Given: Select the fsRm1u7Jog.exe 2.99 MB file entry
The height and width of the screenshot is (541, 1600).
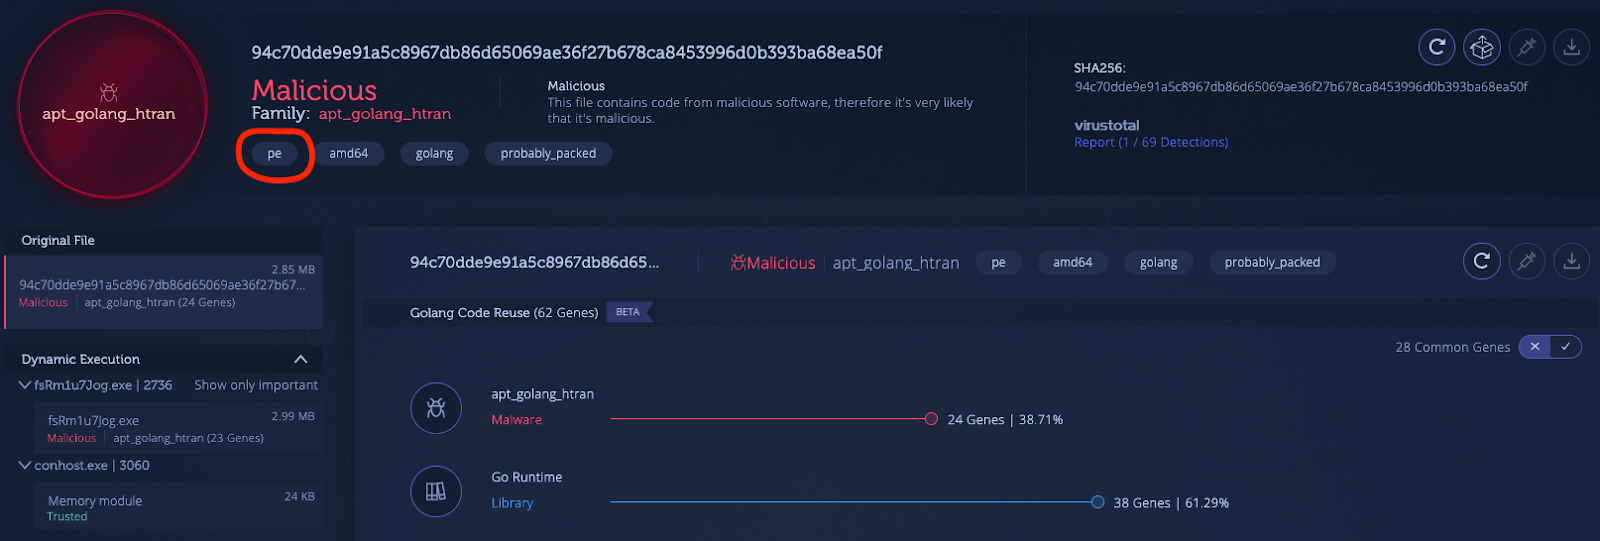Looking at the screenshot, I should [x=178, y=427].
